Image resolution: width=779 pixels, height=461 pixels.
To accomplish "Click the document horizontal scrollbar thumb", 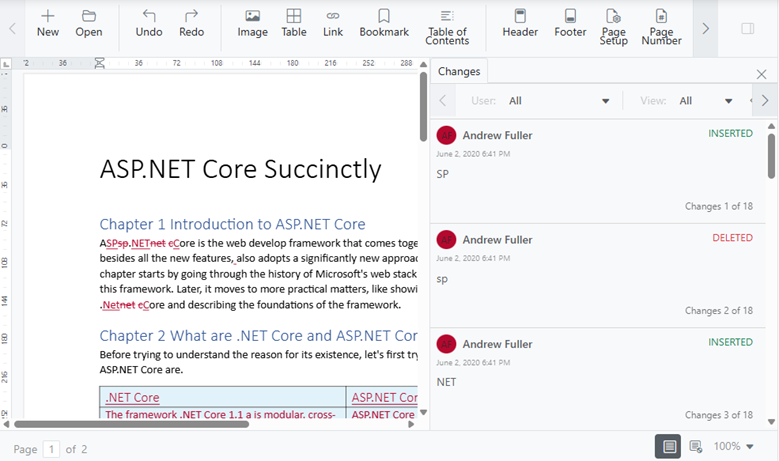I will tap(131, 424).
